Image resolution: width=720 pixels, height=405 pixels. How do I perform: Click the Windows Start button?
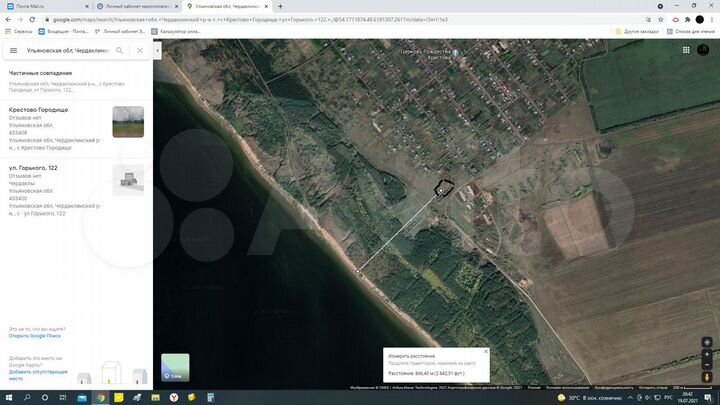click(x=8, y=397)
